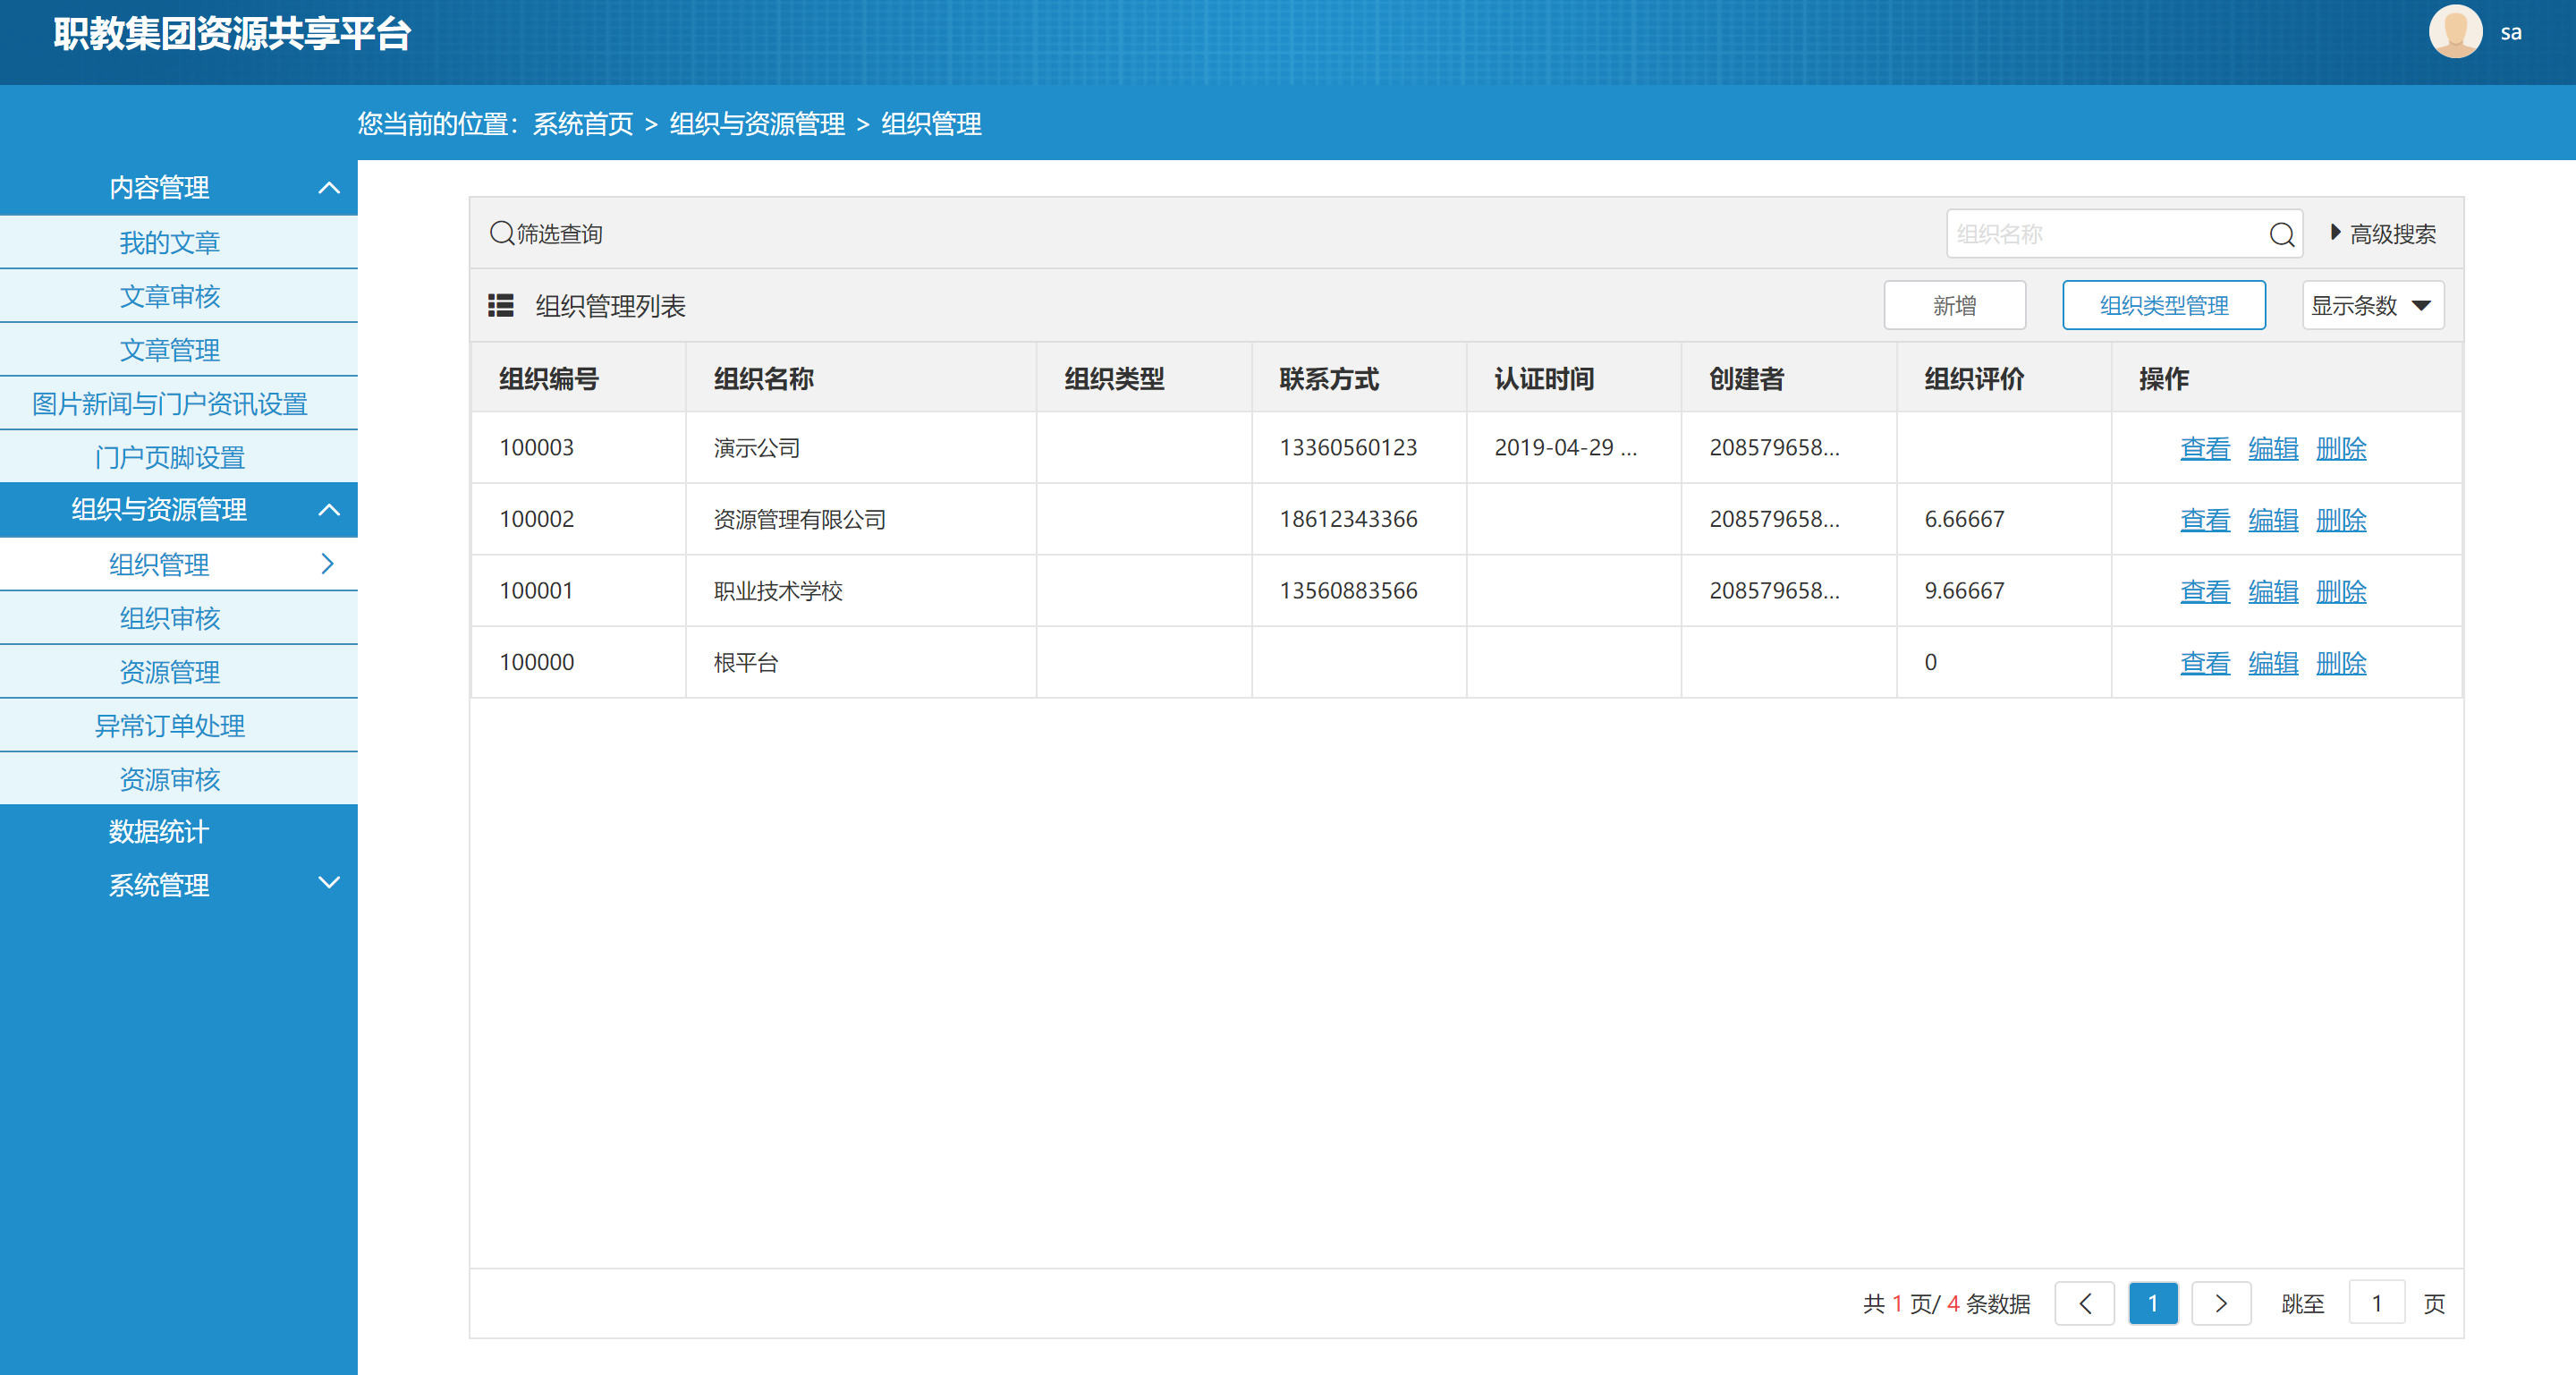Click the 筛选查询 magnifier icon
The width and height of the screenshot is (2576, 1375).
click(x=501, y=233)
